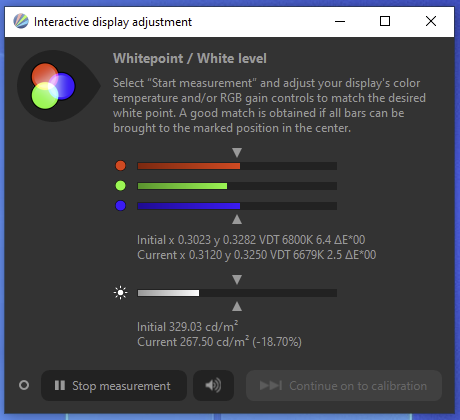Maximize the Interactive display adjustment window
460x420 pixels.
(x=385, y=21)
